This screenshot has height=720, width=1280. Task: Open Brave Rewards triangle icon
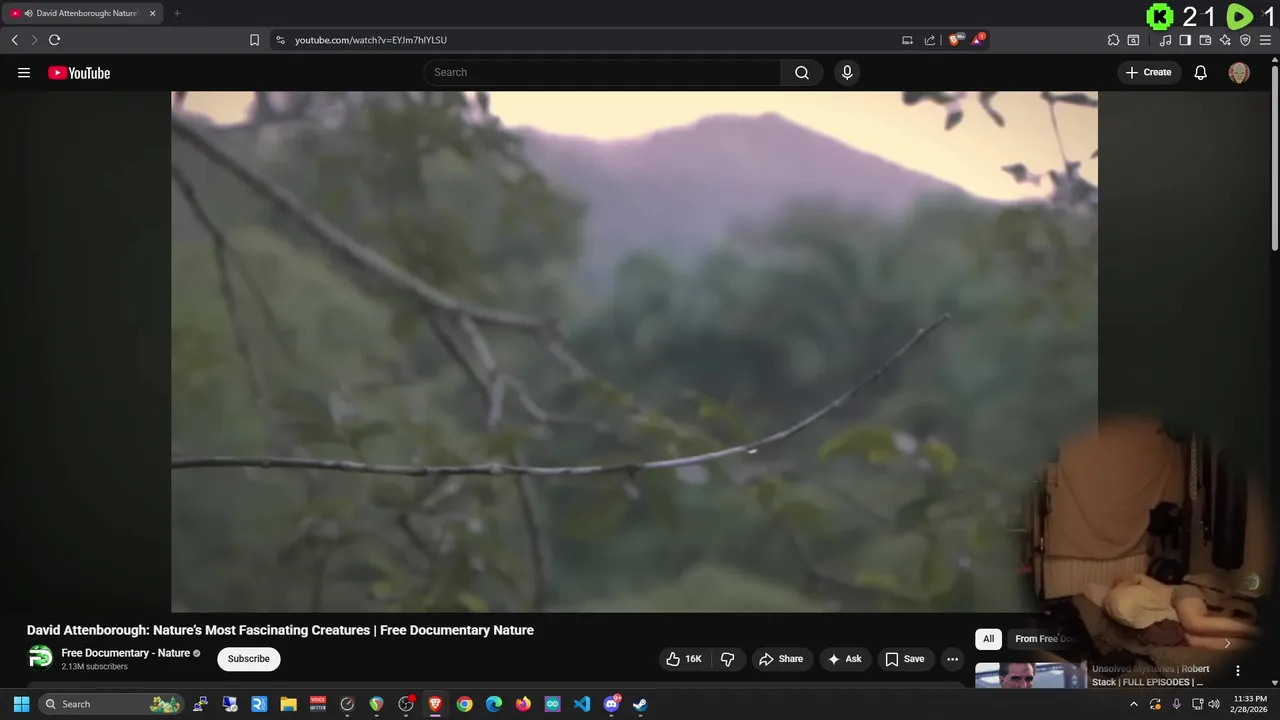[978, 40]
